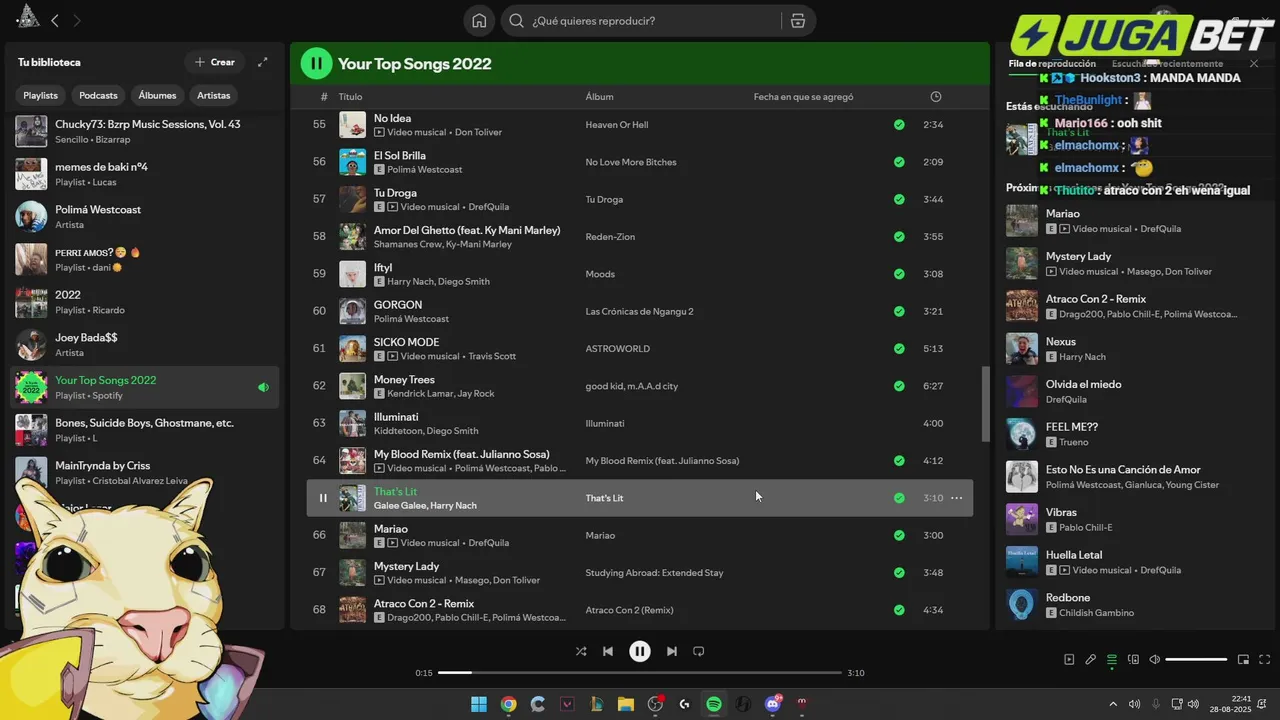The height and width of the screenshot is (720, 1280).
Task: Toggle saved checkmark for No Idea
Action: coord(899,125)
